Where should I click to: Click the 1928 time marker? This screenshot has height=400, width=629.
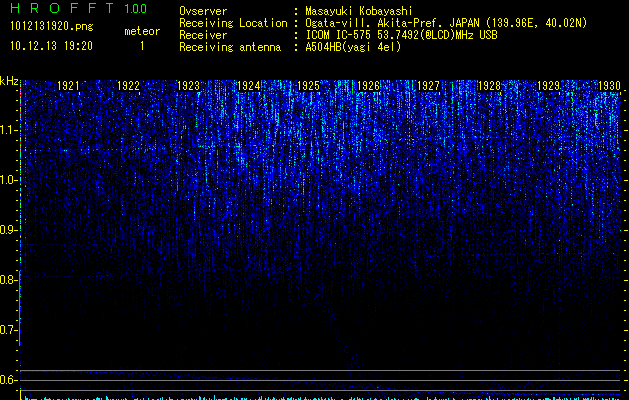tap(489, 86)
